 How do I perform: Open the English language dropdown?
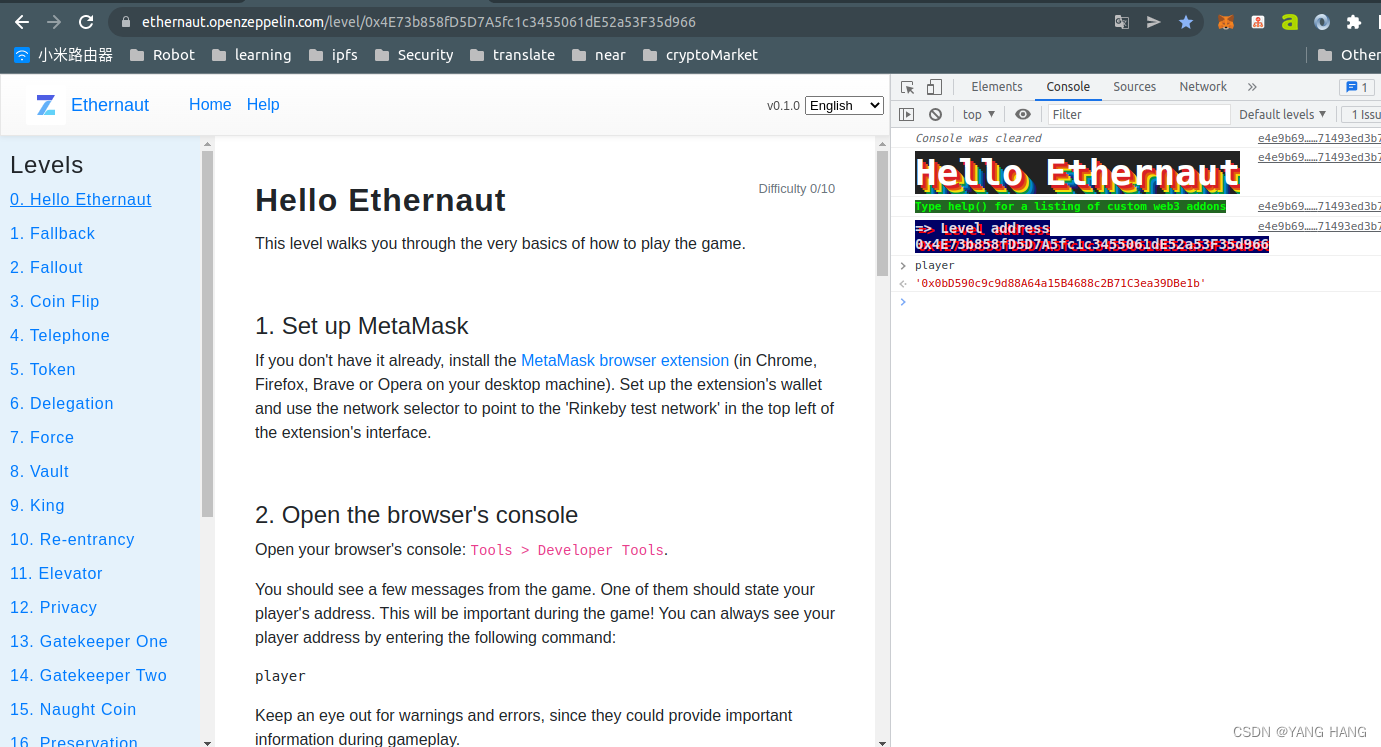click(x=845, y=105)
